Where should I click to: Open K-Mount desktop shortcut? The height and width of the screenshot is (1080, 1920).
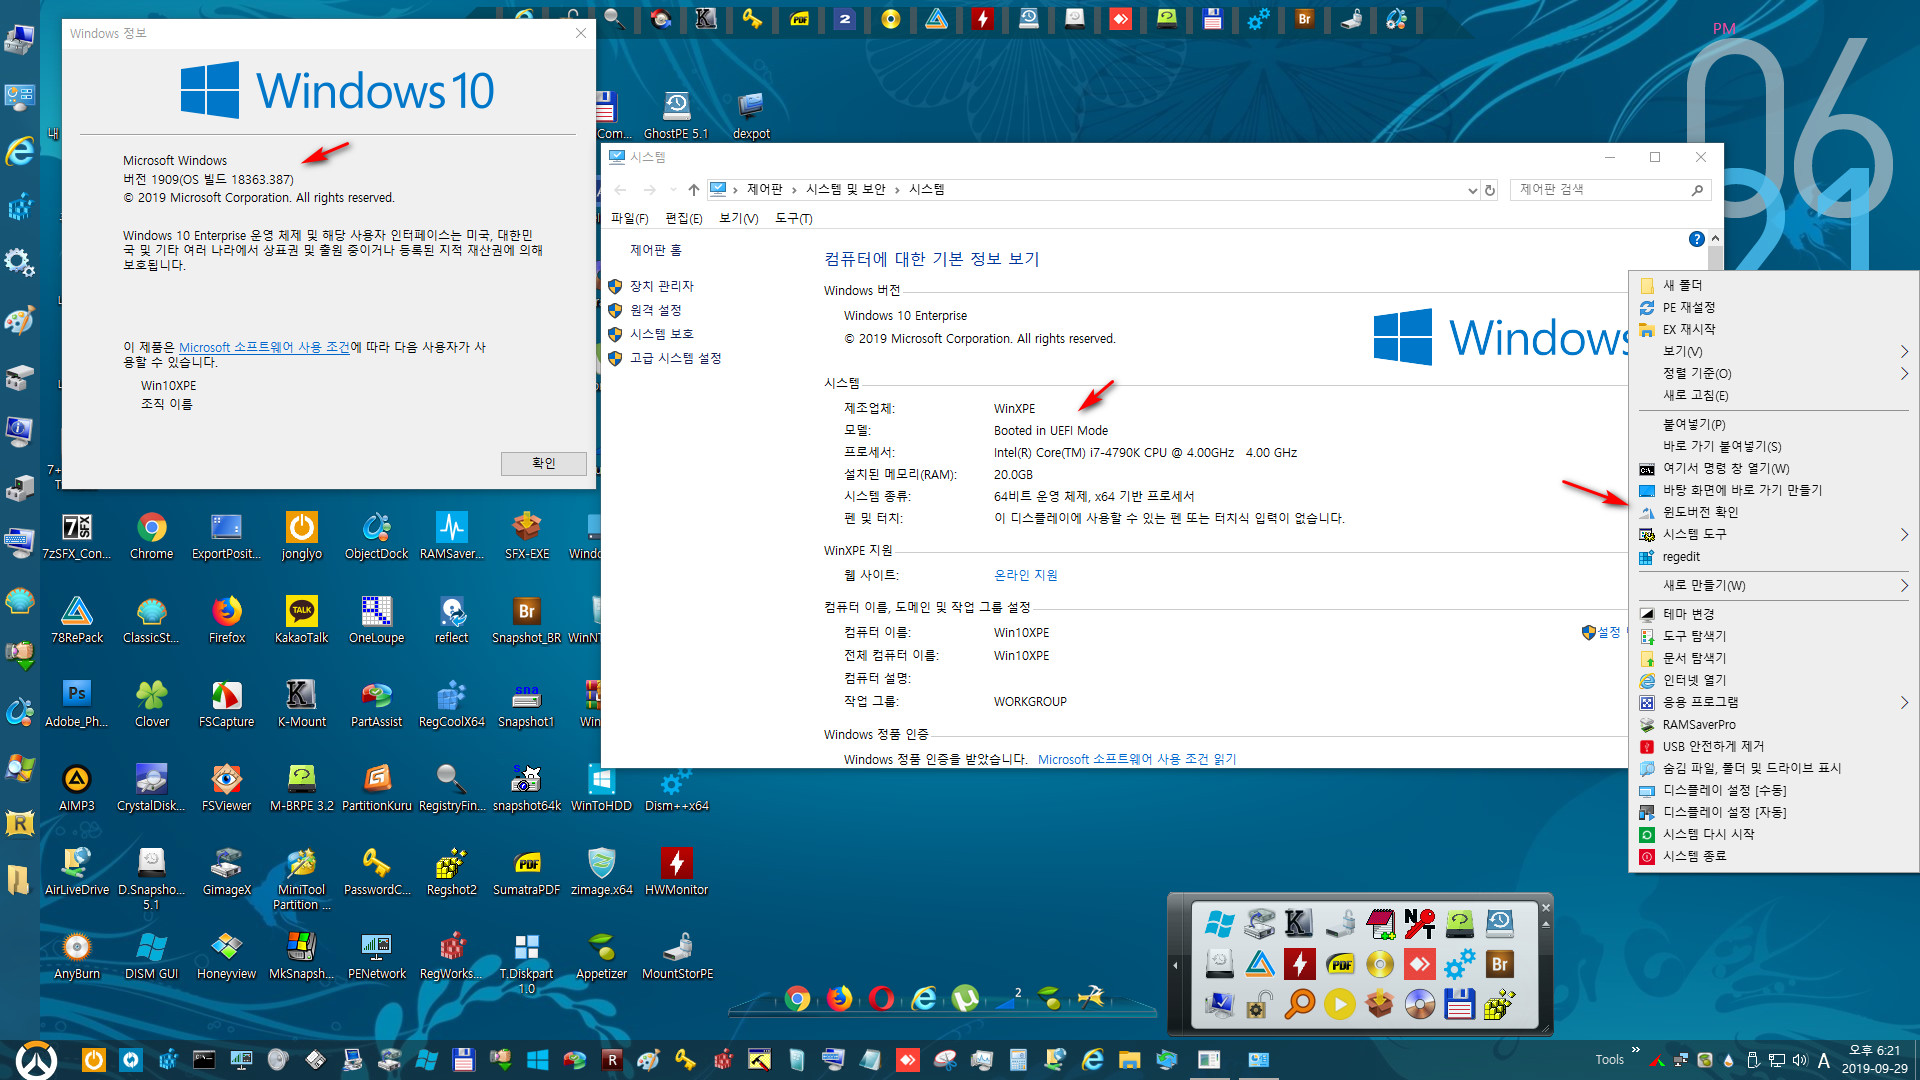[x=301, y=705]
